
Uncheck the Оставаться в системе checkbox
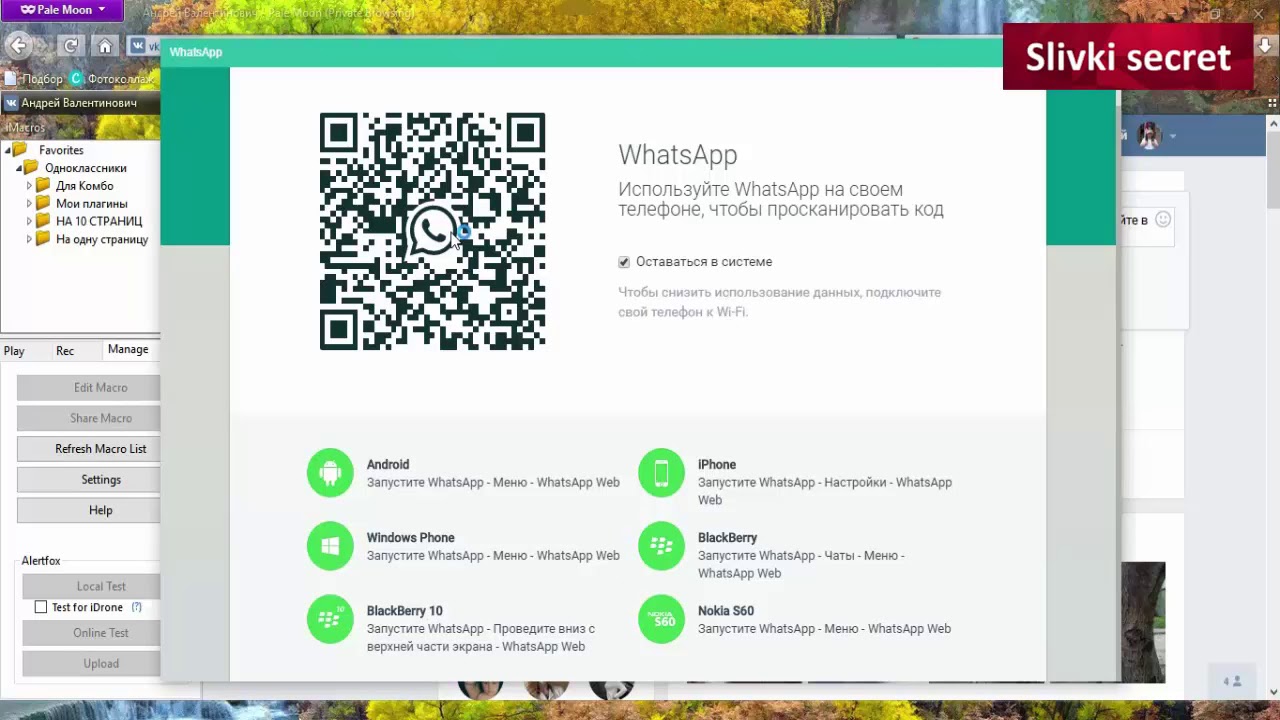coord(624,262)
